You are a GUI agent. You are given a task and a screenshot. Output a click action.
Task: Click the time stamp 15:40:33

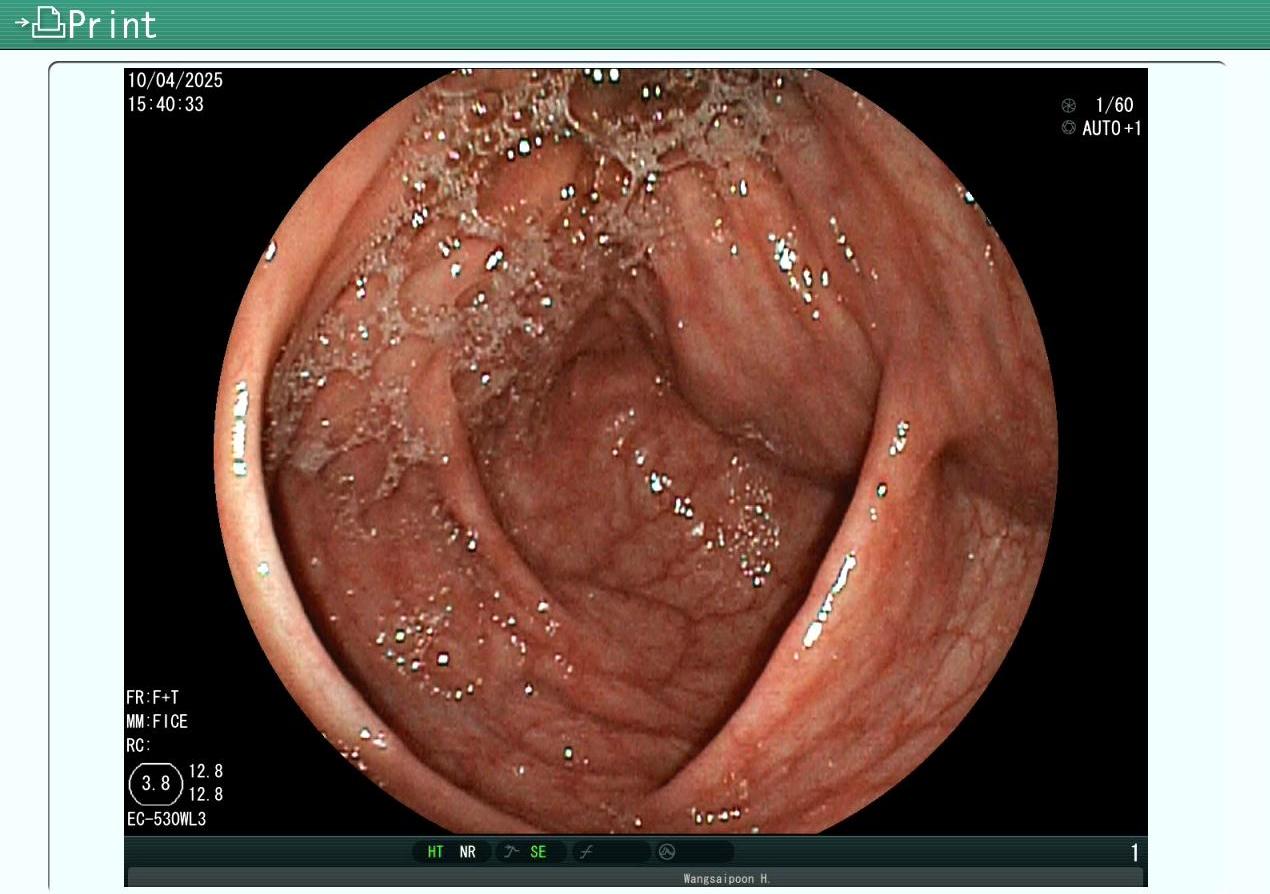[x=165, y=104]
